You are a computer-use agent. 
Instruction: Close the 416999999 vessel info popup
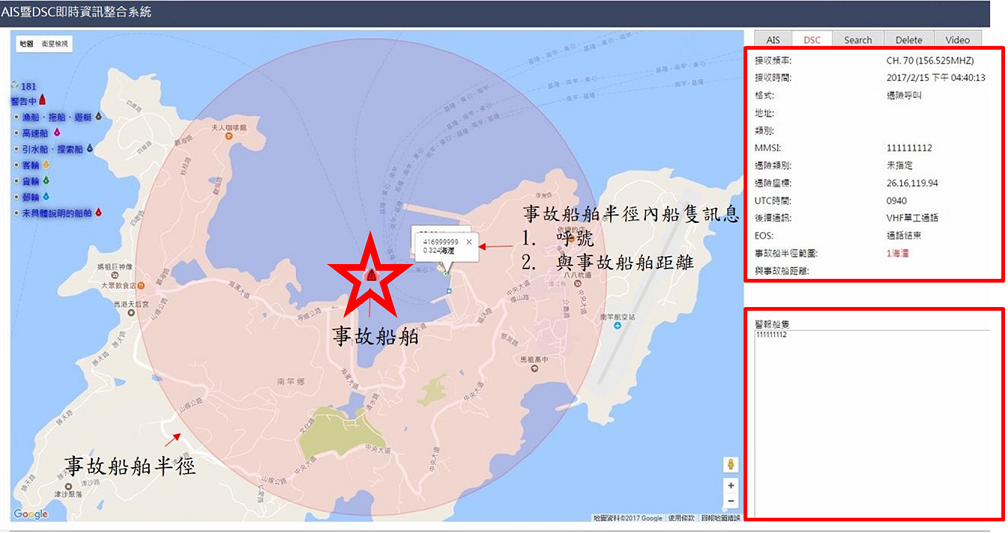tap(469, 242)
